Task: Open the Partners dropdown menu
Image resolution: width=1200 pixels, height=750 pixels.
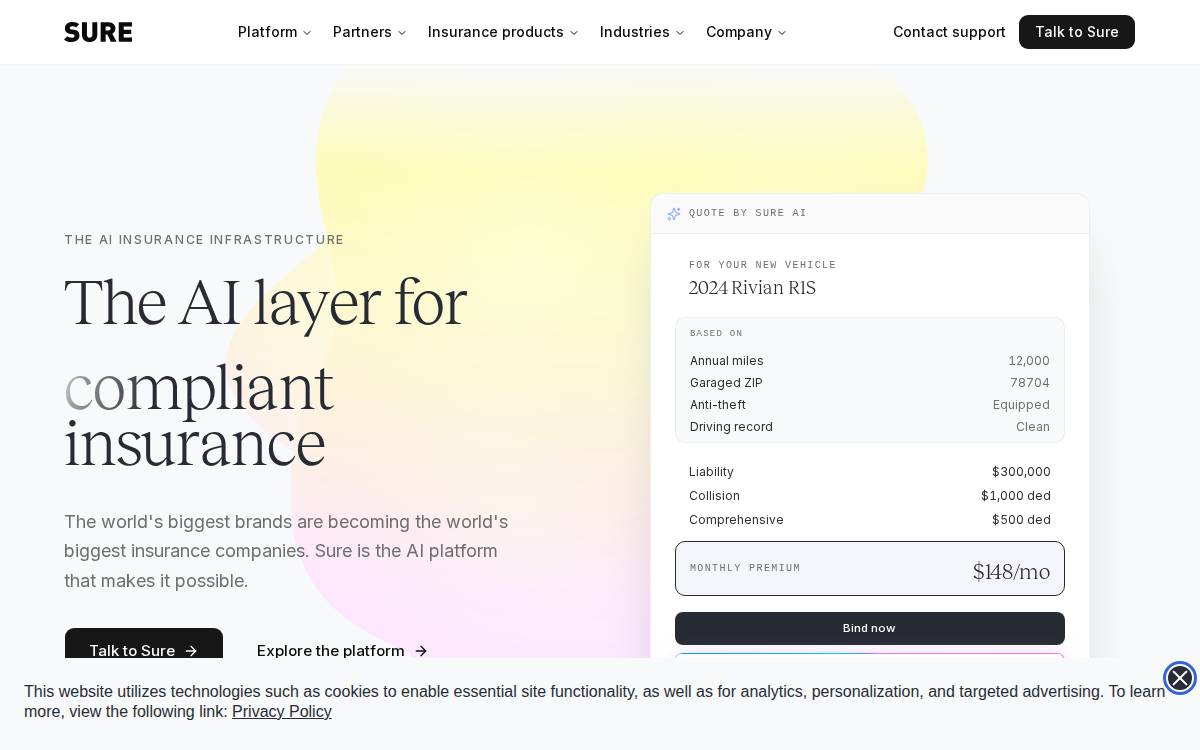Action: [370, 32]
